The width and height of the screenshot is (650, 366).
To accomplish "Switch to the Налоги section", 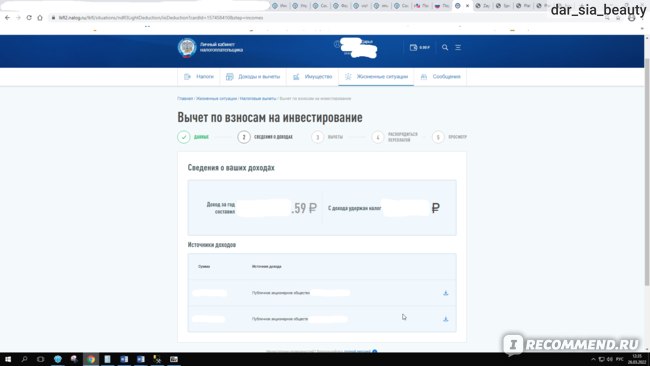I will [199, 77].
